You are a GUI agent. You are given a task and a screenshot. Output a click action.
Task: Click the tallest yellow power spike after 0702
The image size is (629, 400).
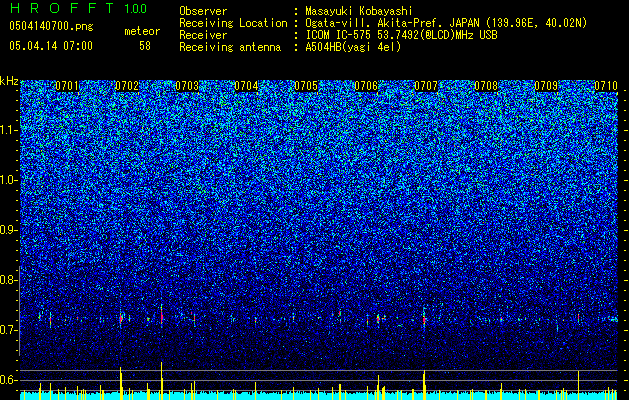[162, 380]
